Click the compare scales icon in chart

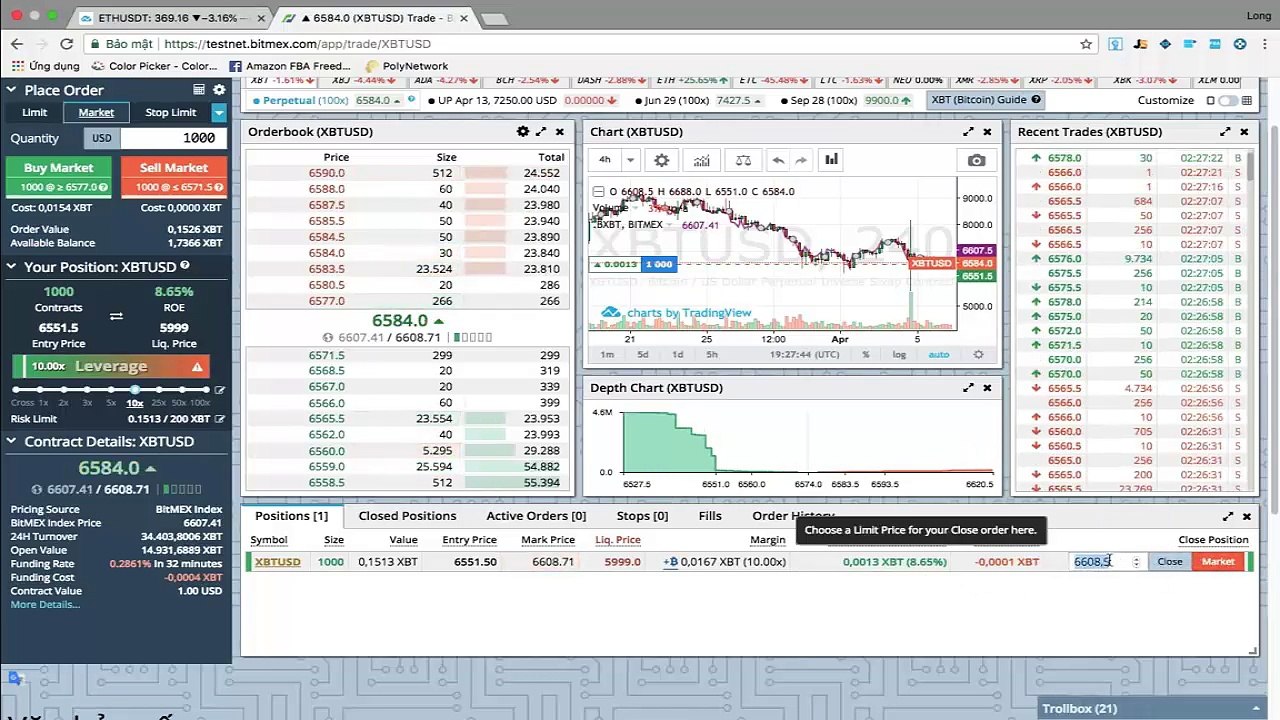click(743, 160)
